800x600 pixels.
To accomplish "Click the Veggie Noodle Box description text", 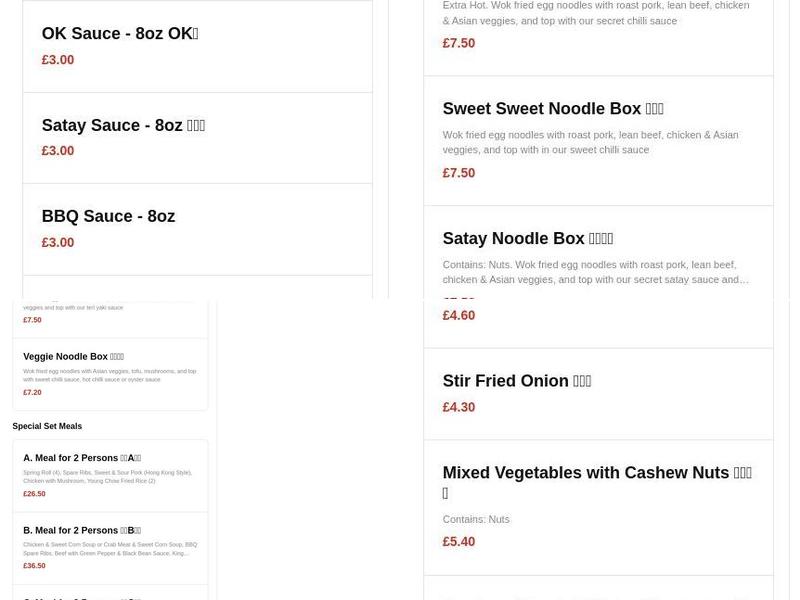I will pos(110,374).
